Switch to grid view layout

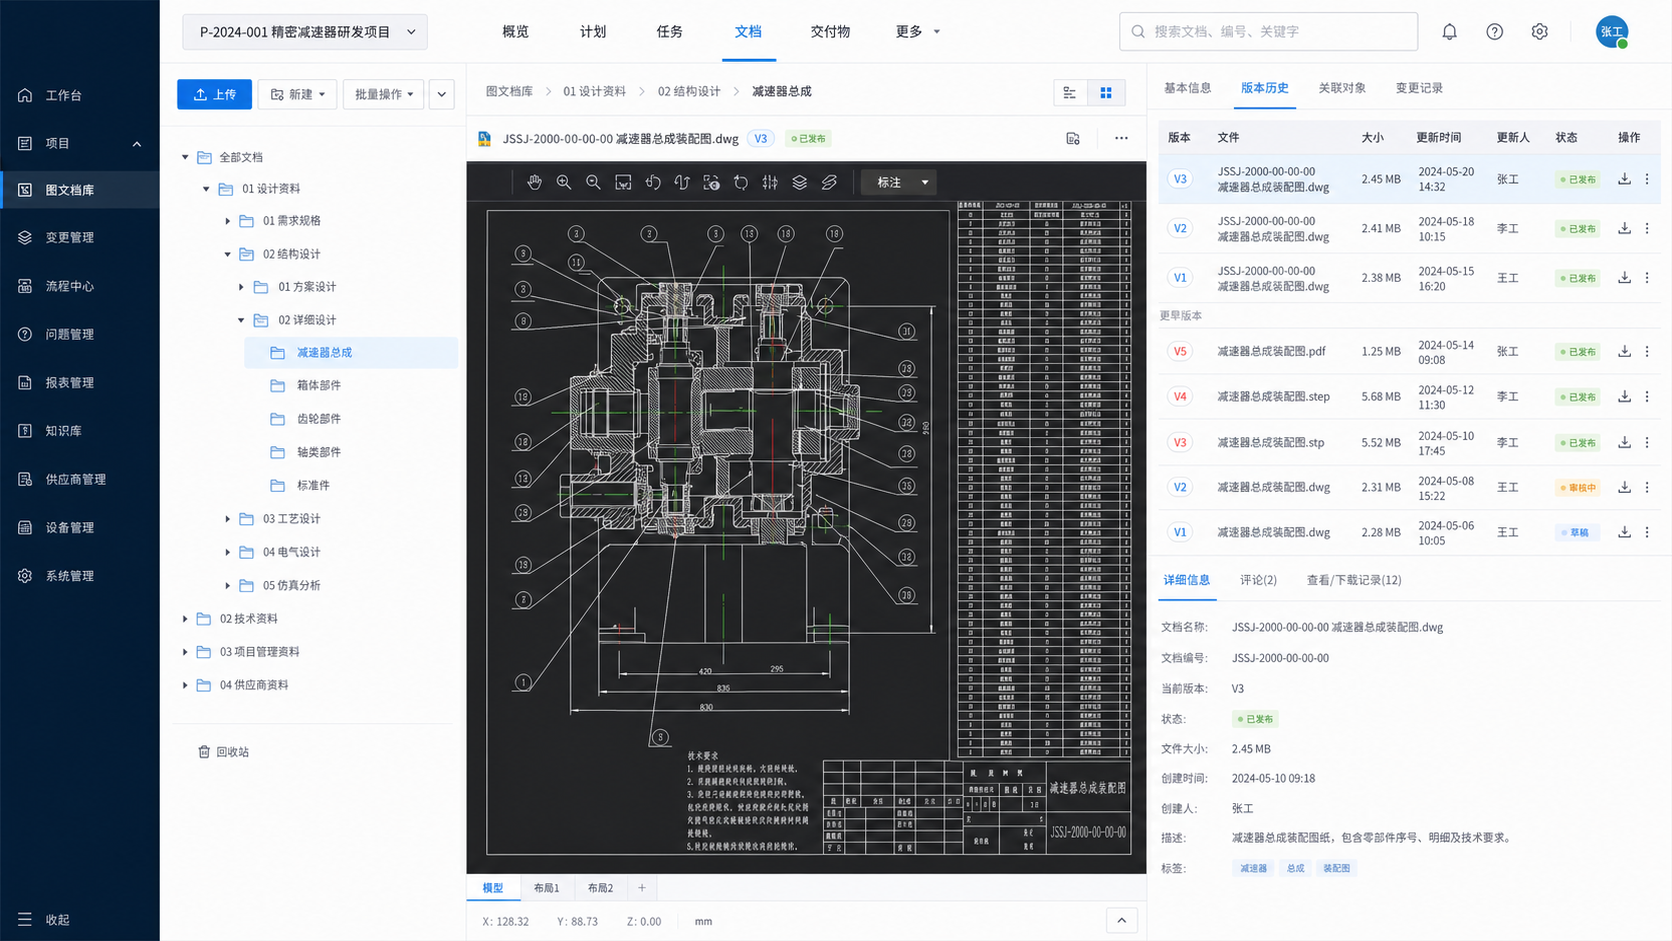coord(1106,93)
